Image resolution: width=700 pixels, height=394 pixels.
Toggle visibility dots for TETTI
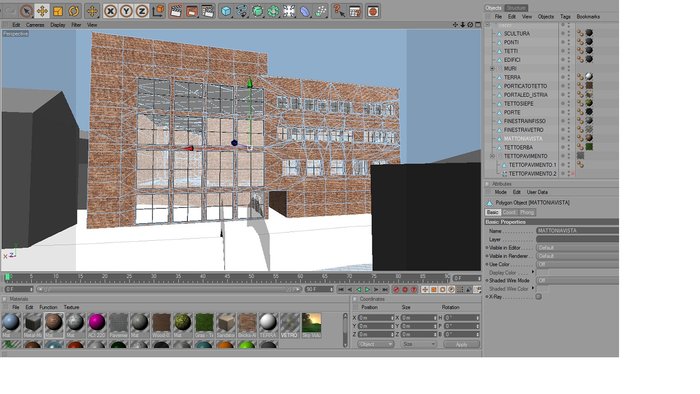pyautogui.click(x=568, y=51)
